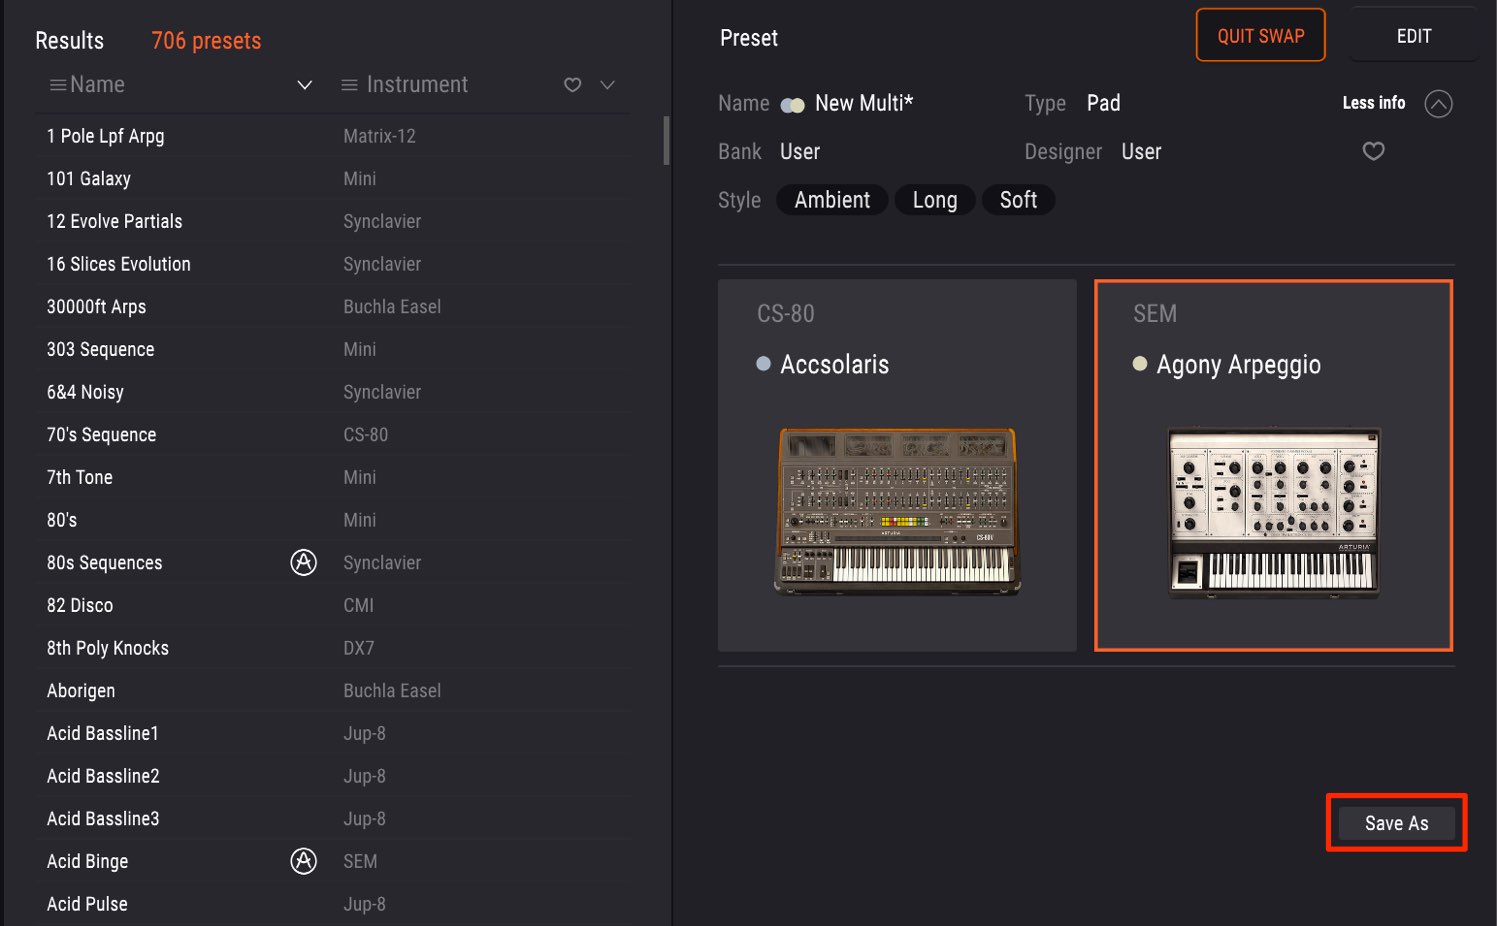Viewport: 1498px width, 926px height.
Task: Click the Agony Arpeggio preset name in SEM card
Action: tap(1238, 365)
